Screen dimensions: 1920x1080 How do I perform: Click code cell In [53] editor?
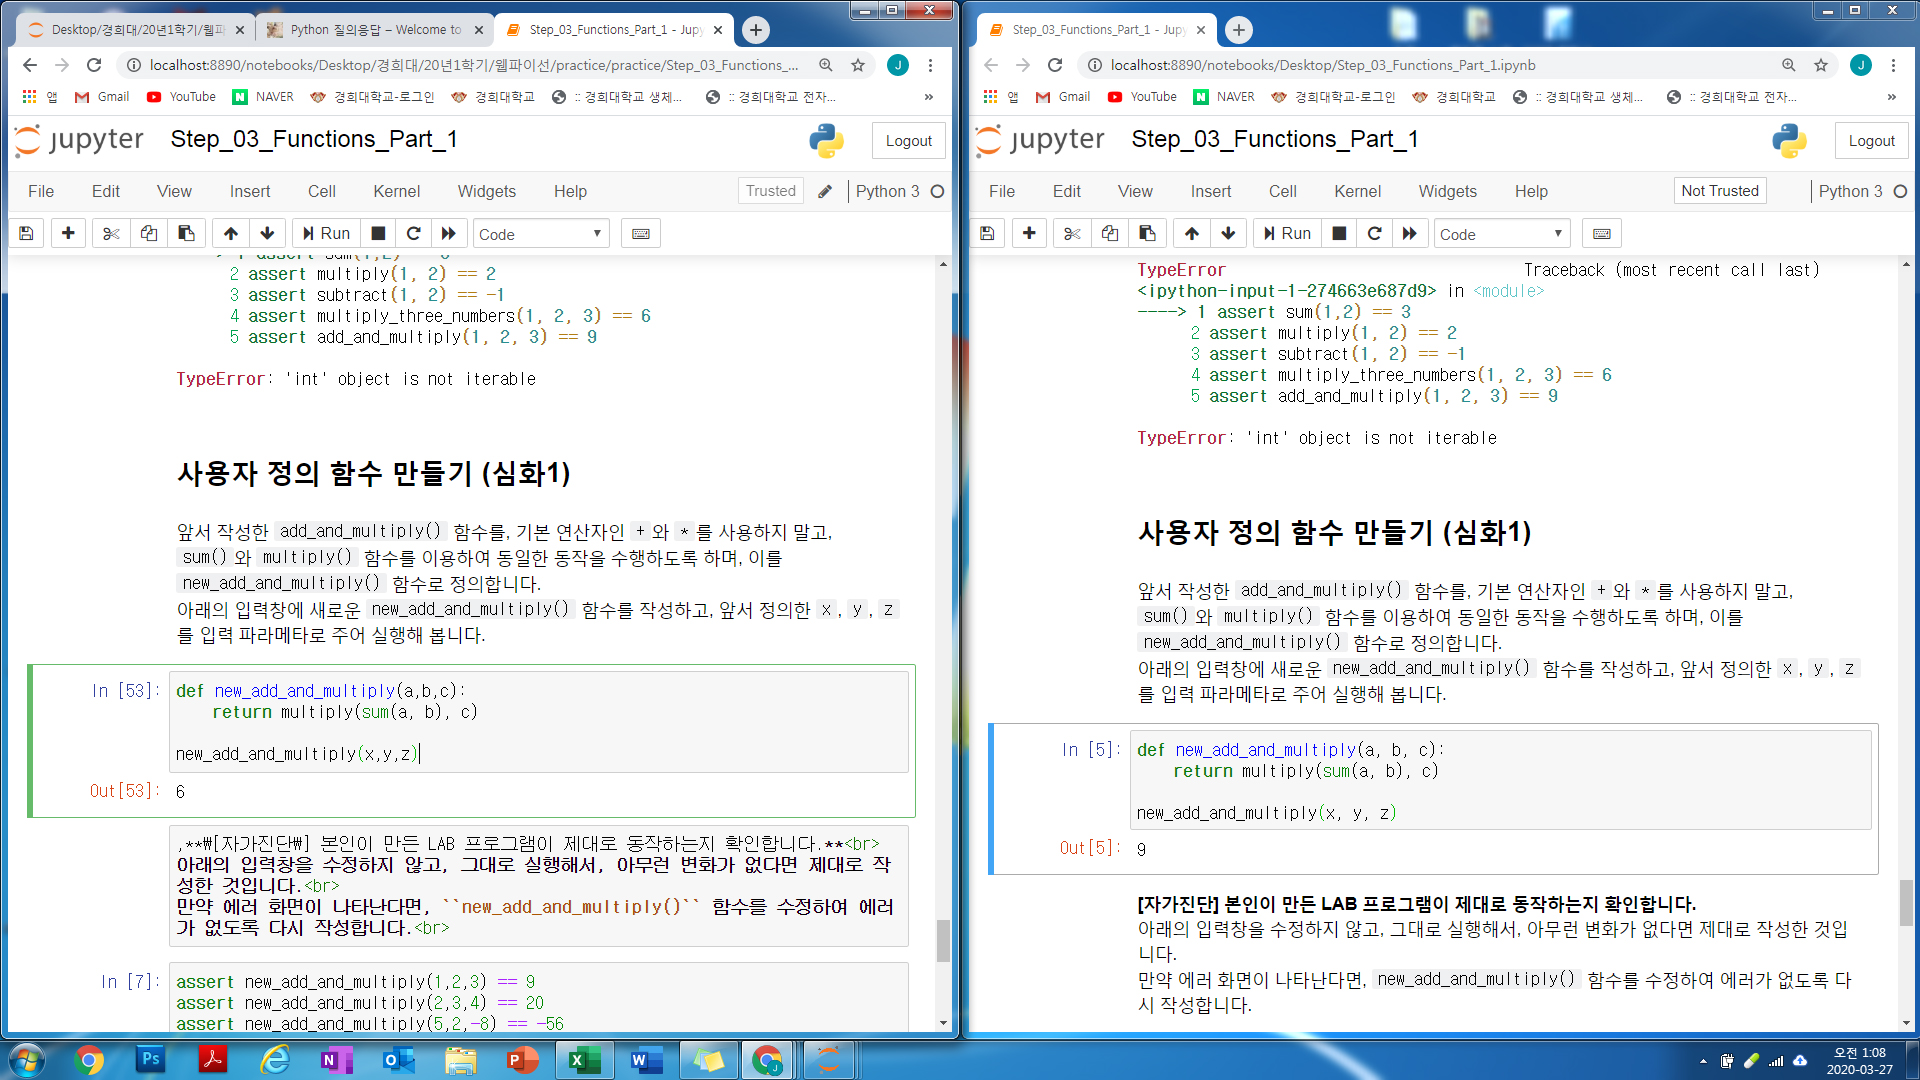(539, 722)
